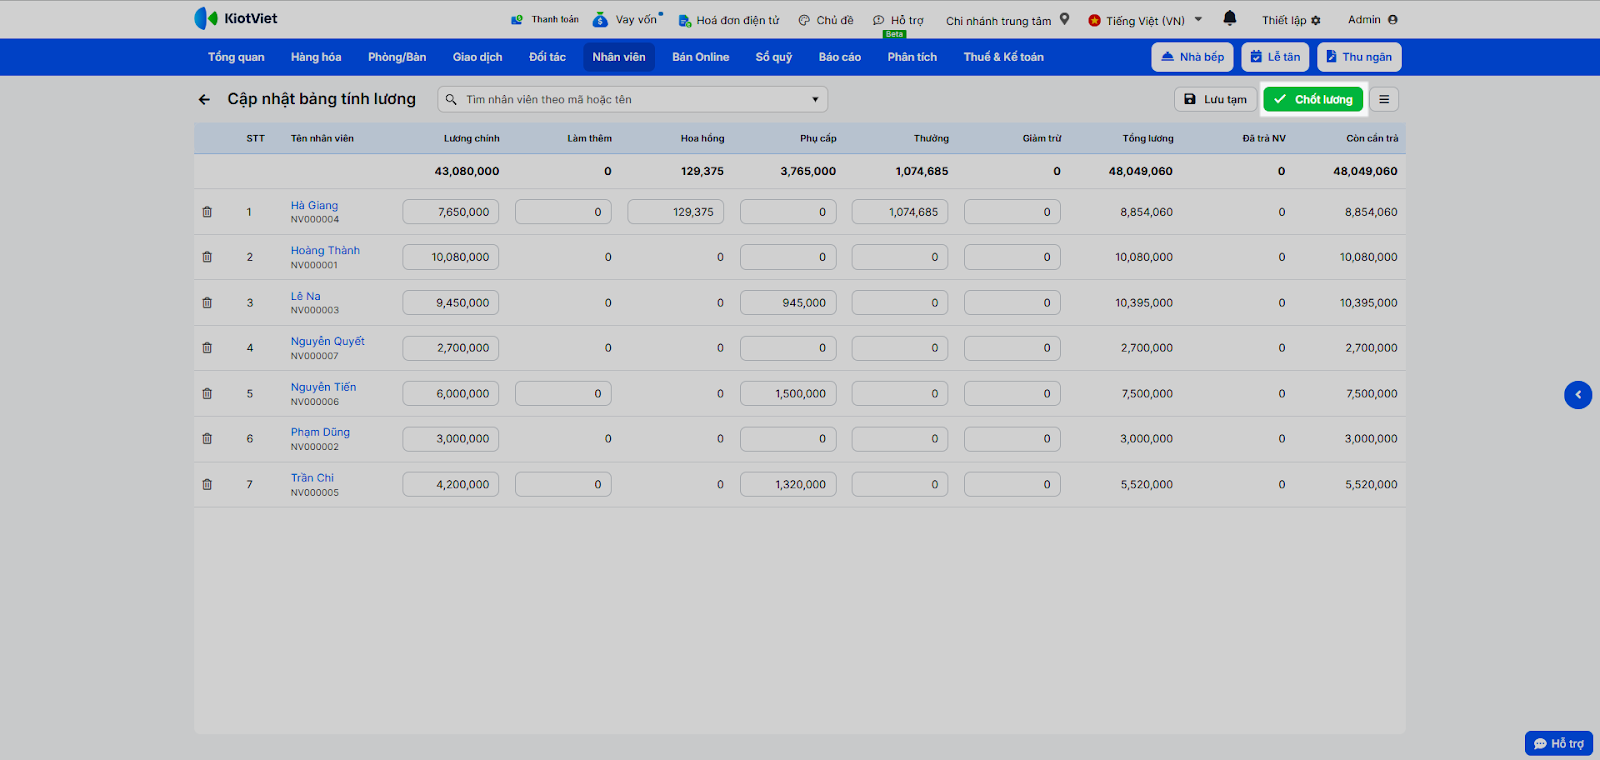Image resolution: width=1600 pixels, height=760 pixels.
Task: Click the back arrow beside Cập nhật bảng tính lương
Action: point(204,100)
